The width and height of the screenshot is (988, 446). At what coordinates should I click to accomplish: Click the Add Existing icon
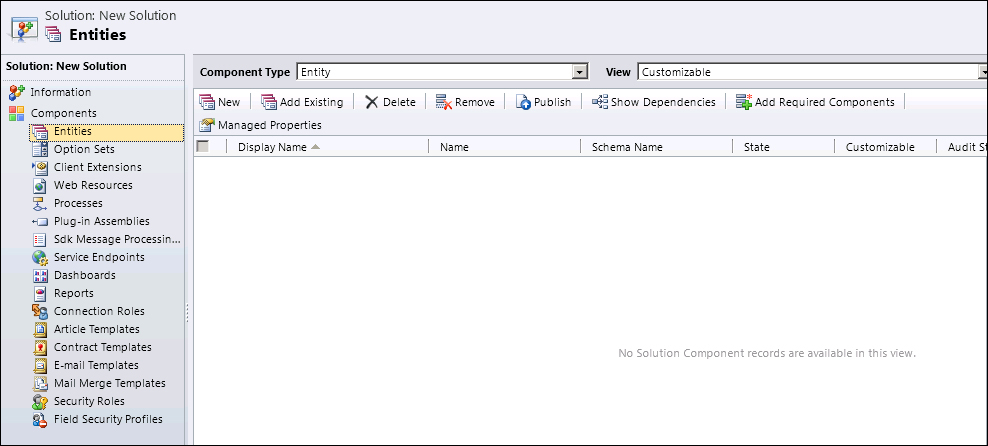coord(269,102)
